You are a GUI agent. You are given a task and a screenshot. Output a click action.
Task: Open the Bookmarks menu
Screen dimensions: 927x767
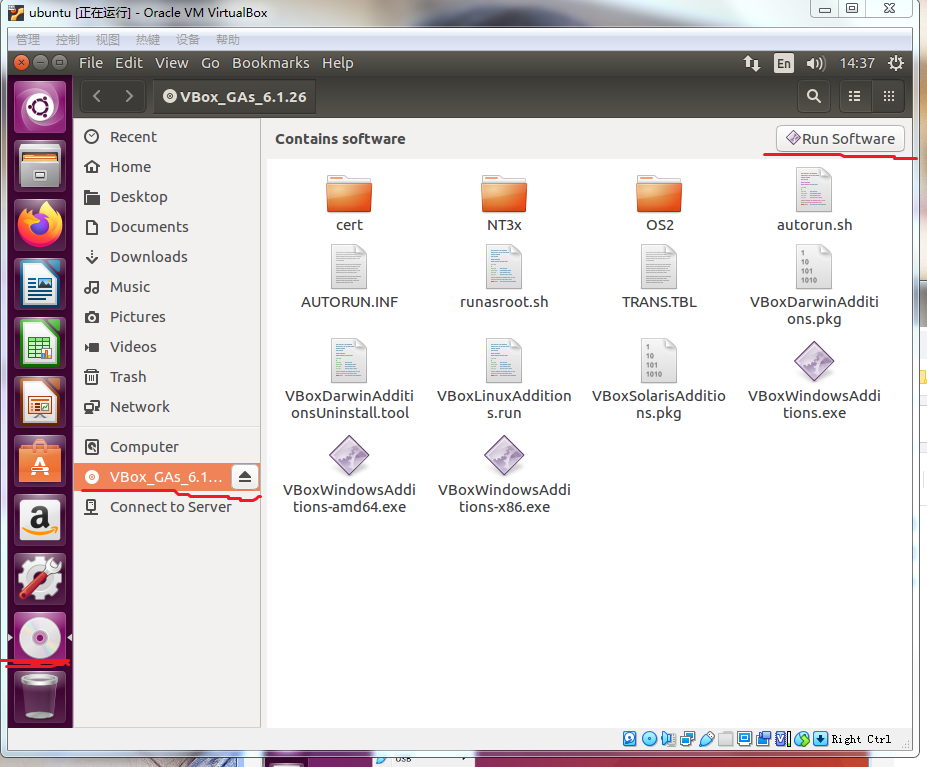[271, 63]
